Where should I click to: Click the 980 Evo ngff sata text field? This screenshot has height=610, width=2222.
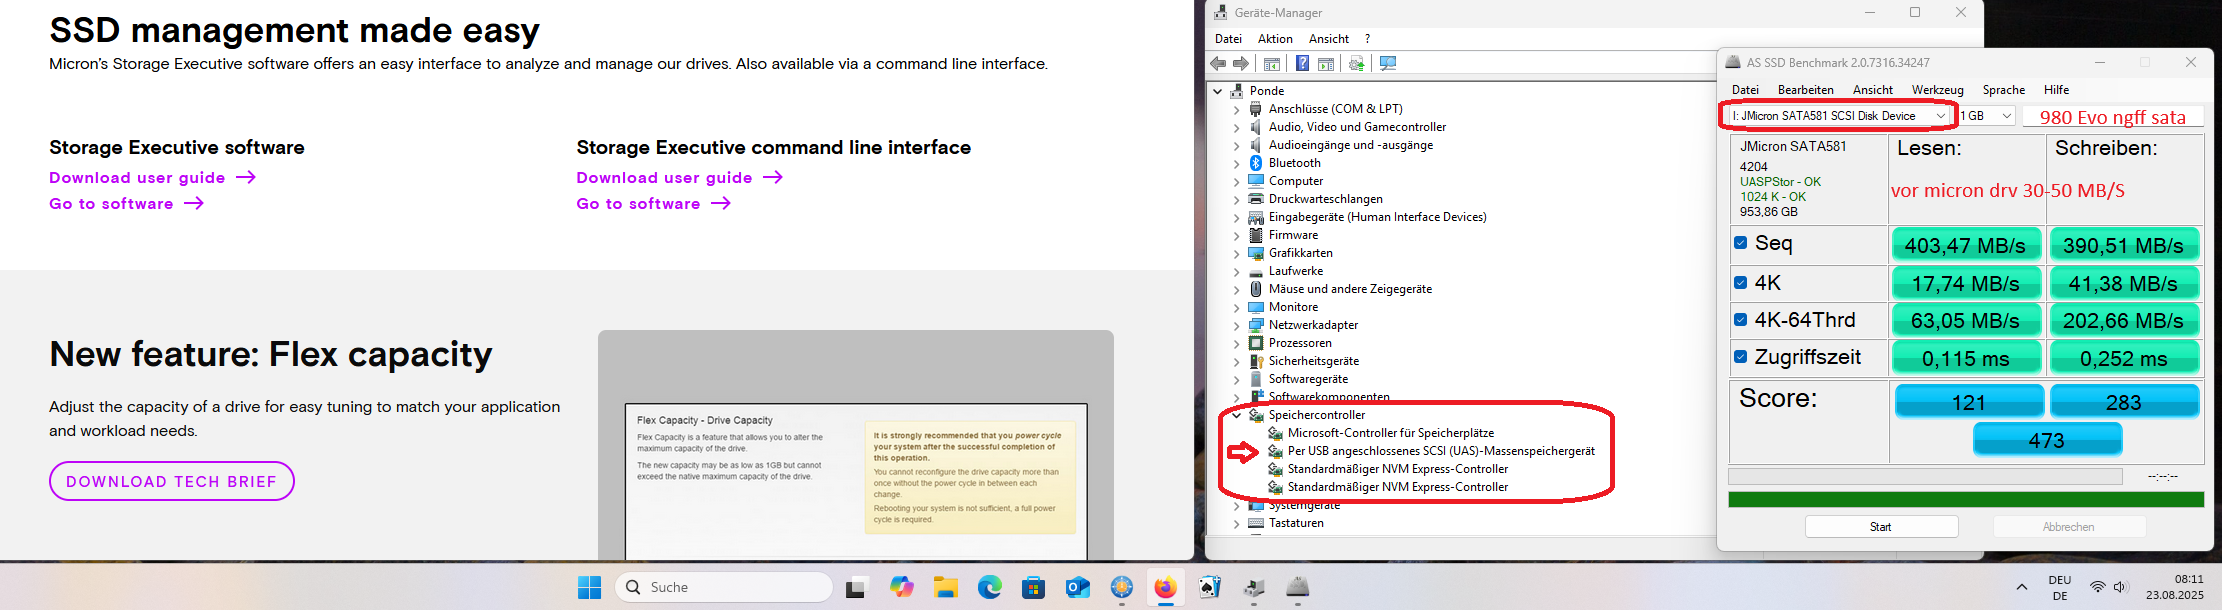2112,117
